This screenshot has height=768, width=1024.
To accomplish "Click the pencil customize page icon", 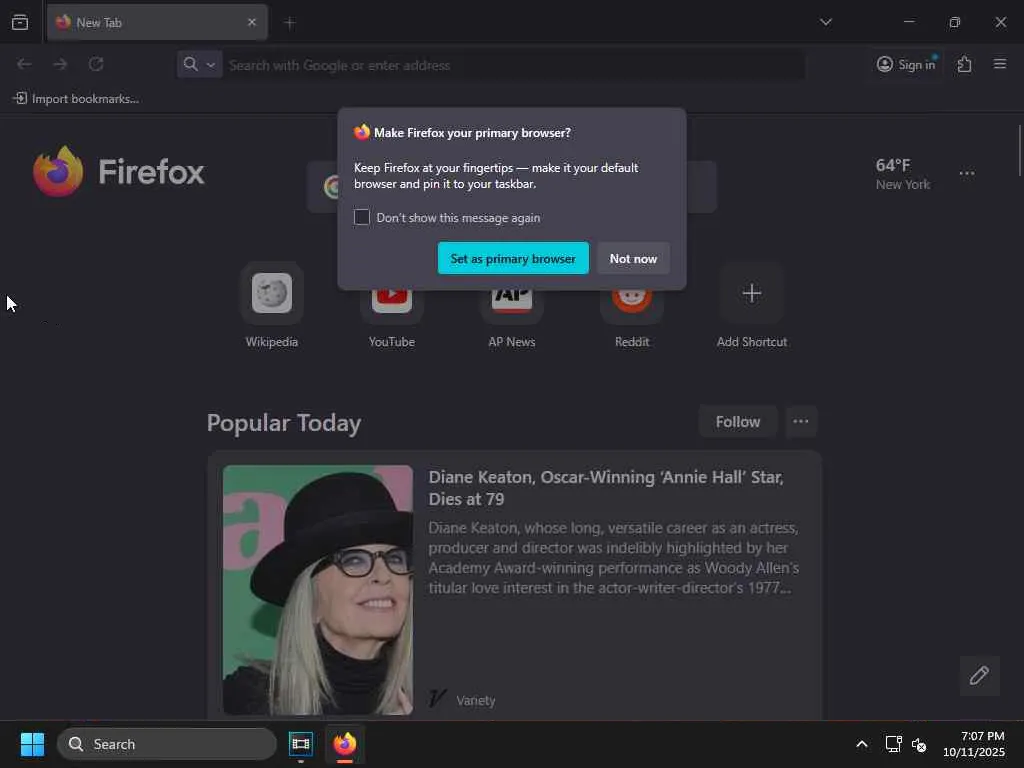I will [x=979, y=675].
